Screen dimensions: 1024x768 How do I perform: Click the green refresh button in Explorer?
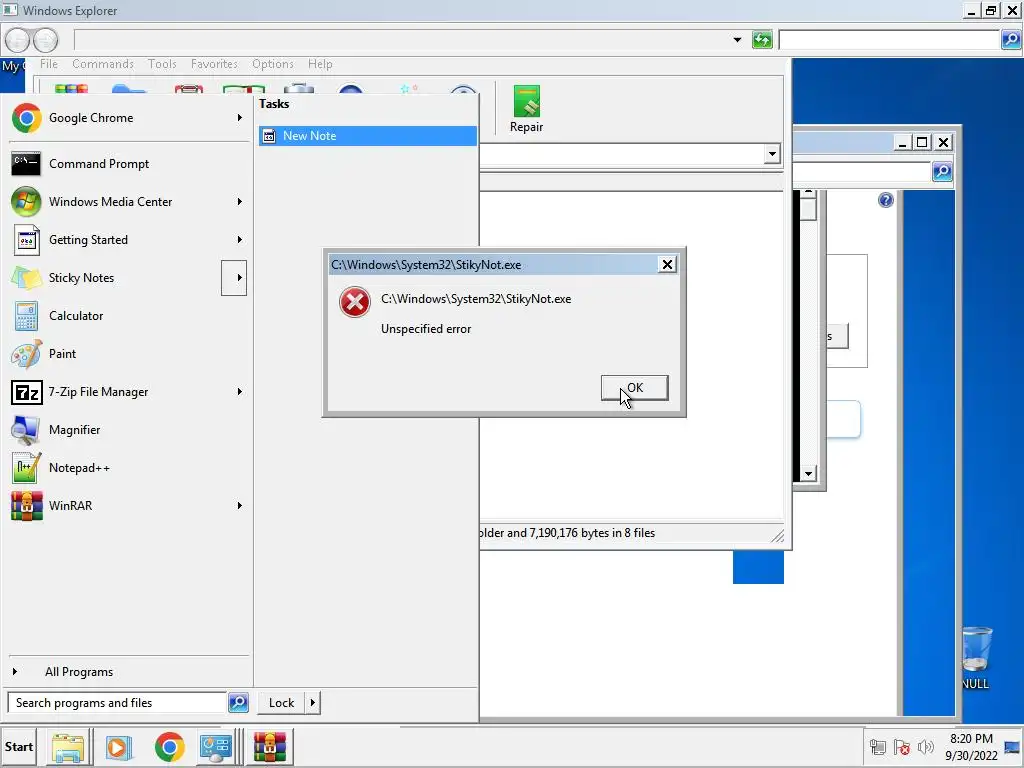tap(762, 40)
